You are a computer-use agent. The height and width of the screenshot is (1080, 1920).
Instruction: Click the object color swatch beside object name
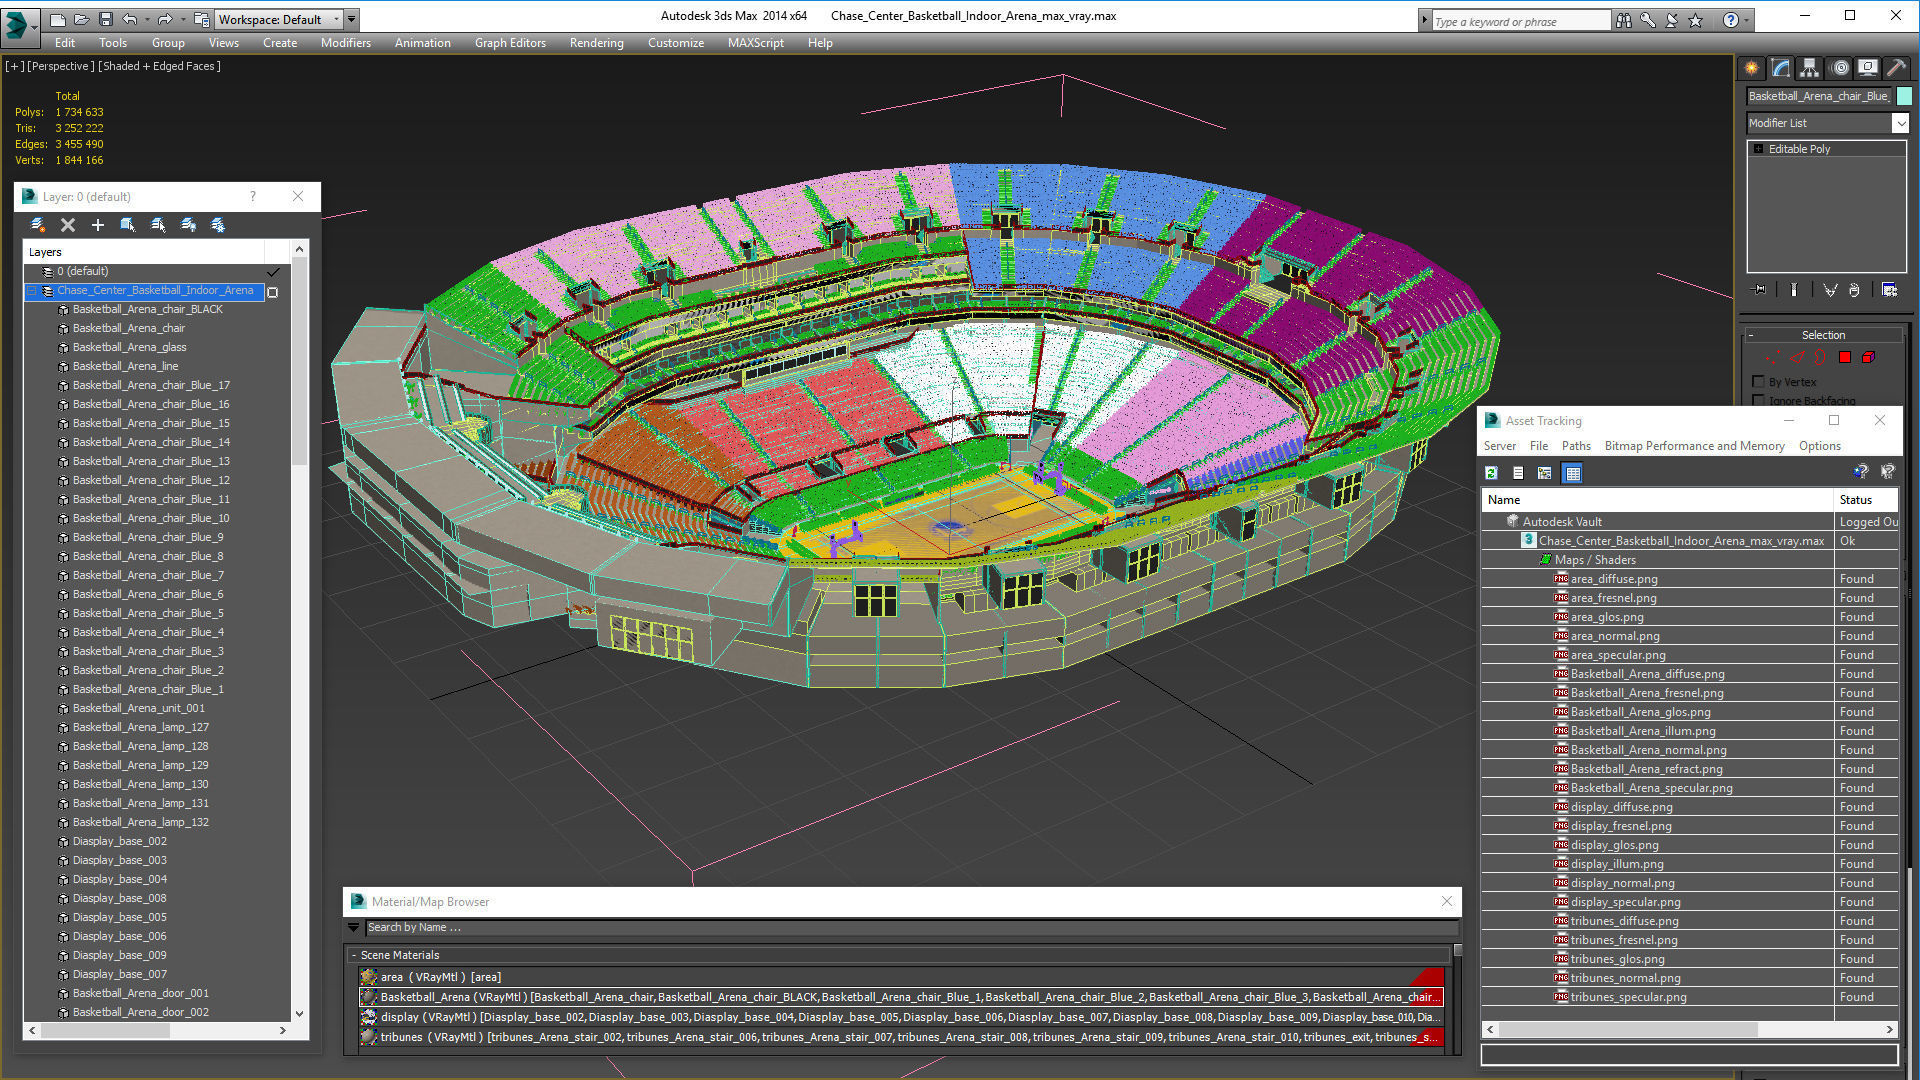[1904, 96]
